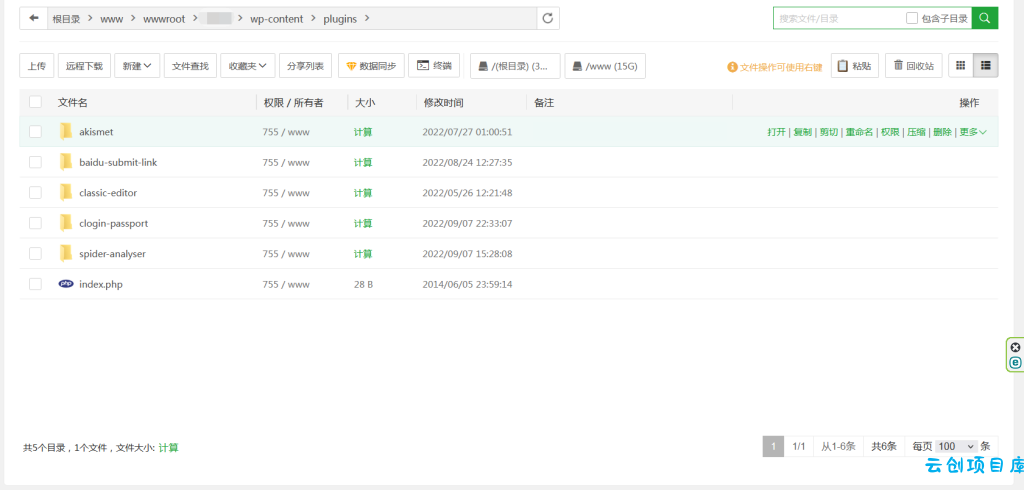Viewport: 1024px width, 490px height.
Task: Check the classic-editor row checkbox
Action: [x=35, y=193]
